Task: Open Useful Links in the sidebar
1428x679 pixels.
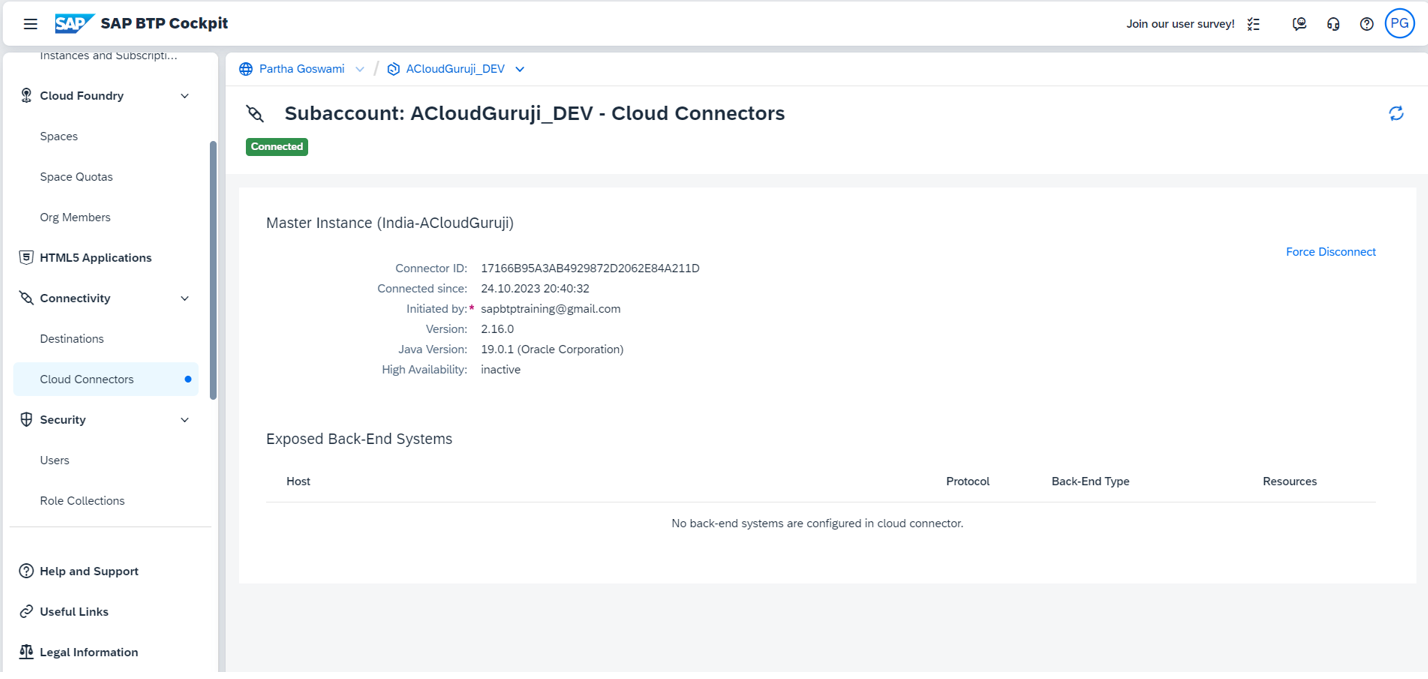Action: point(74,612)
